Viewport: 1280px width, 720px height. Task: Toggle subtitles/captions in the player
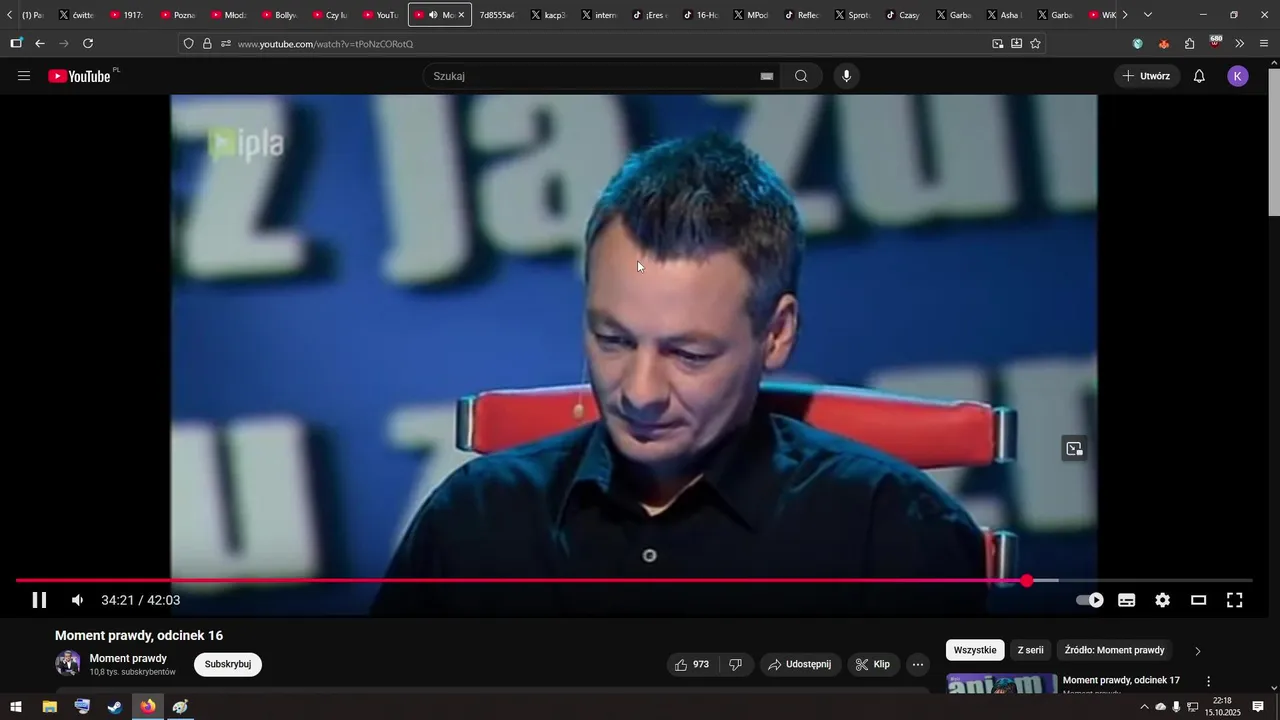coord(1127,600)
